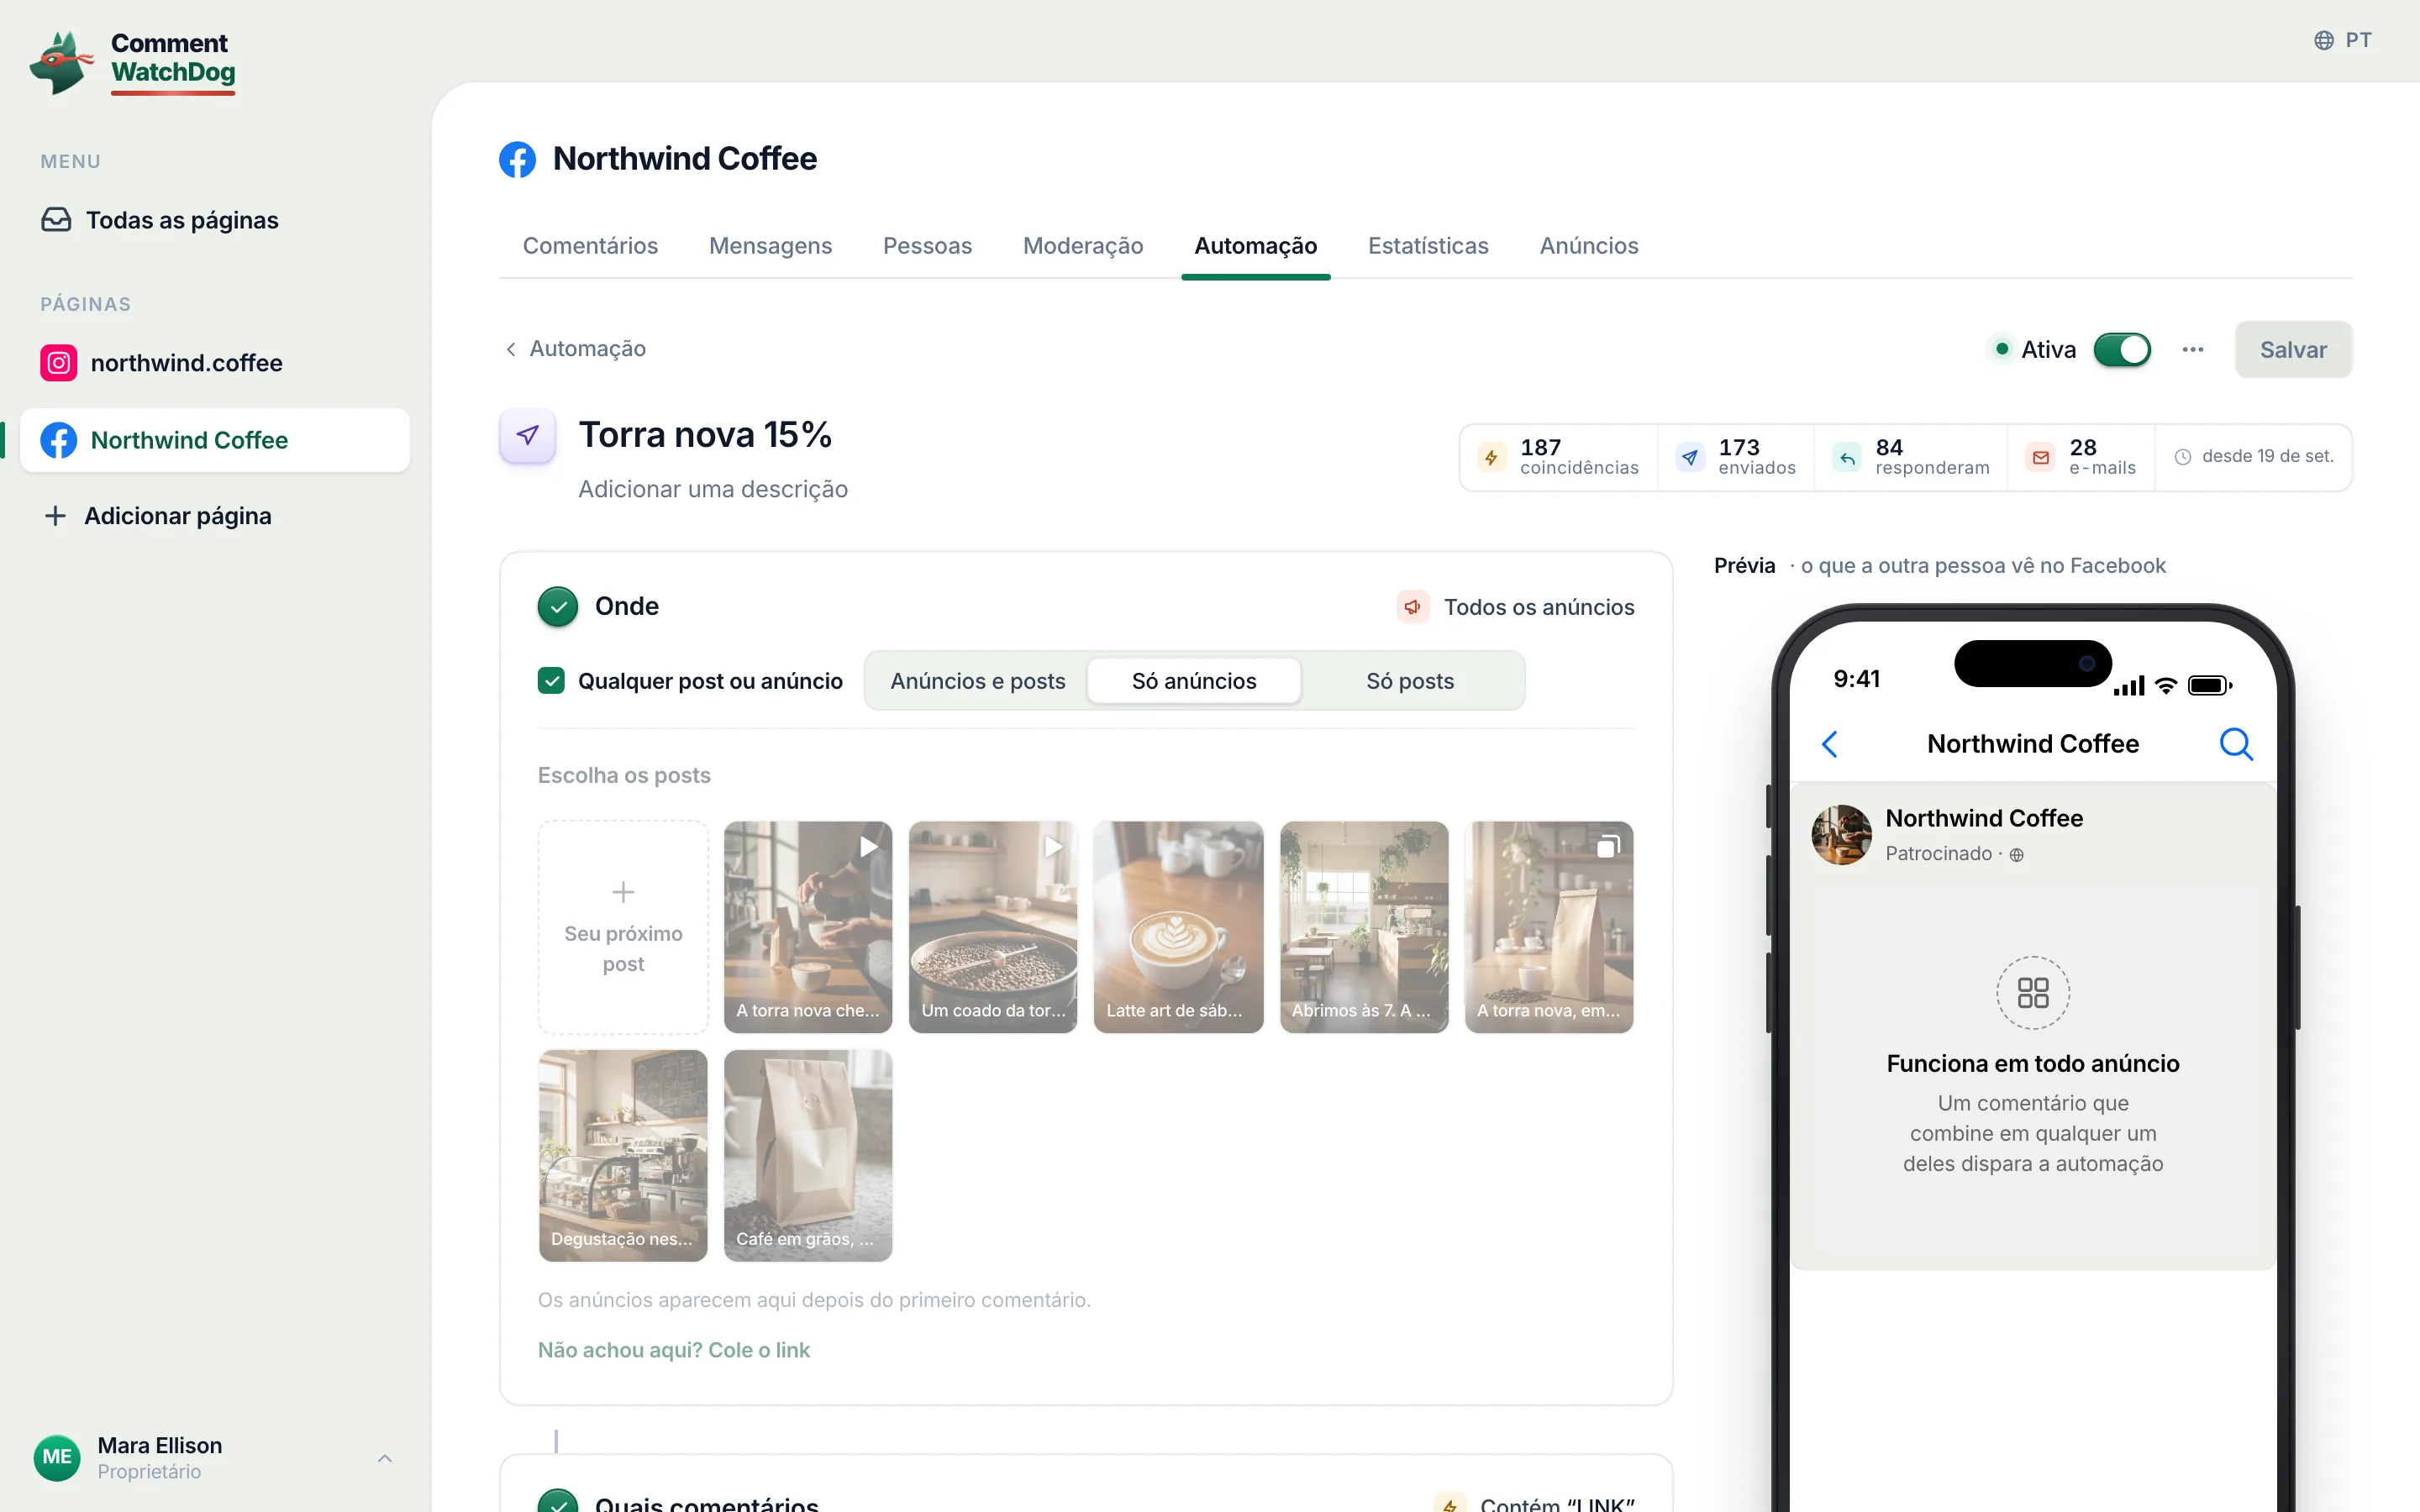Click the 28 e-mails envelope icon
The width and height of the screenshot is (2420, 1512).
[x=2041, y=457]
